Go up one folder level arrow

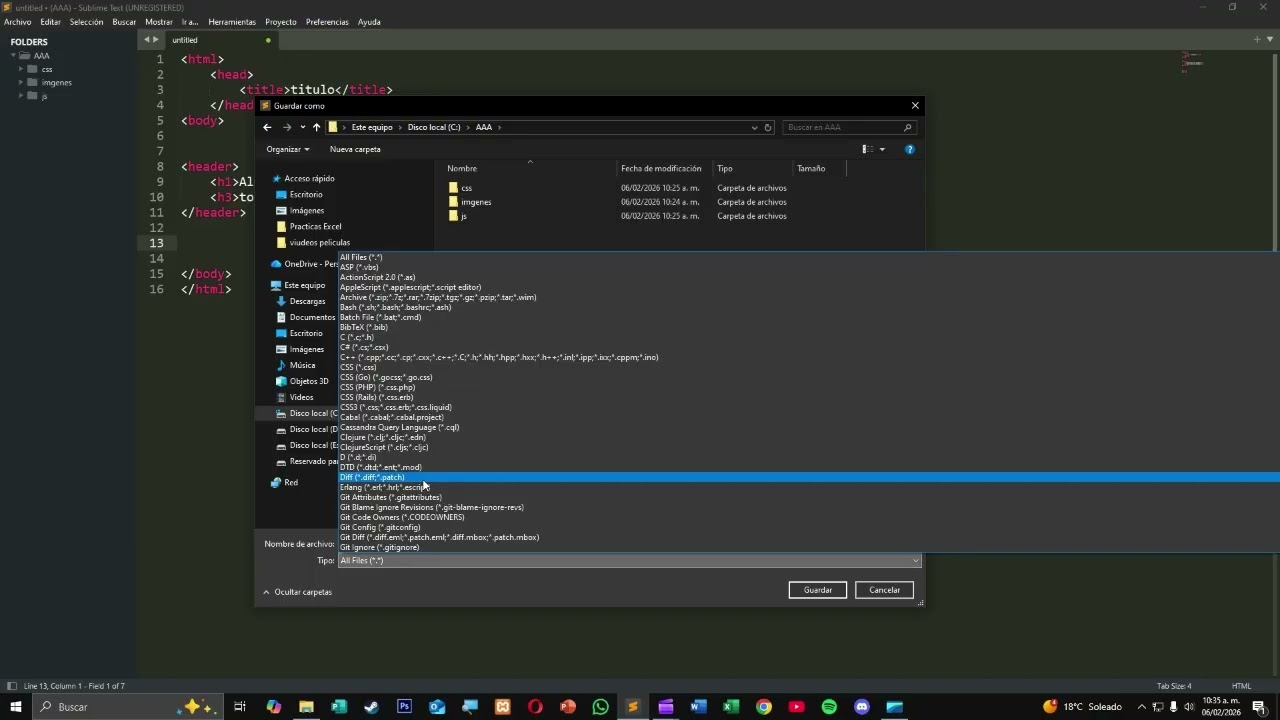tap(316, 127)
